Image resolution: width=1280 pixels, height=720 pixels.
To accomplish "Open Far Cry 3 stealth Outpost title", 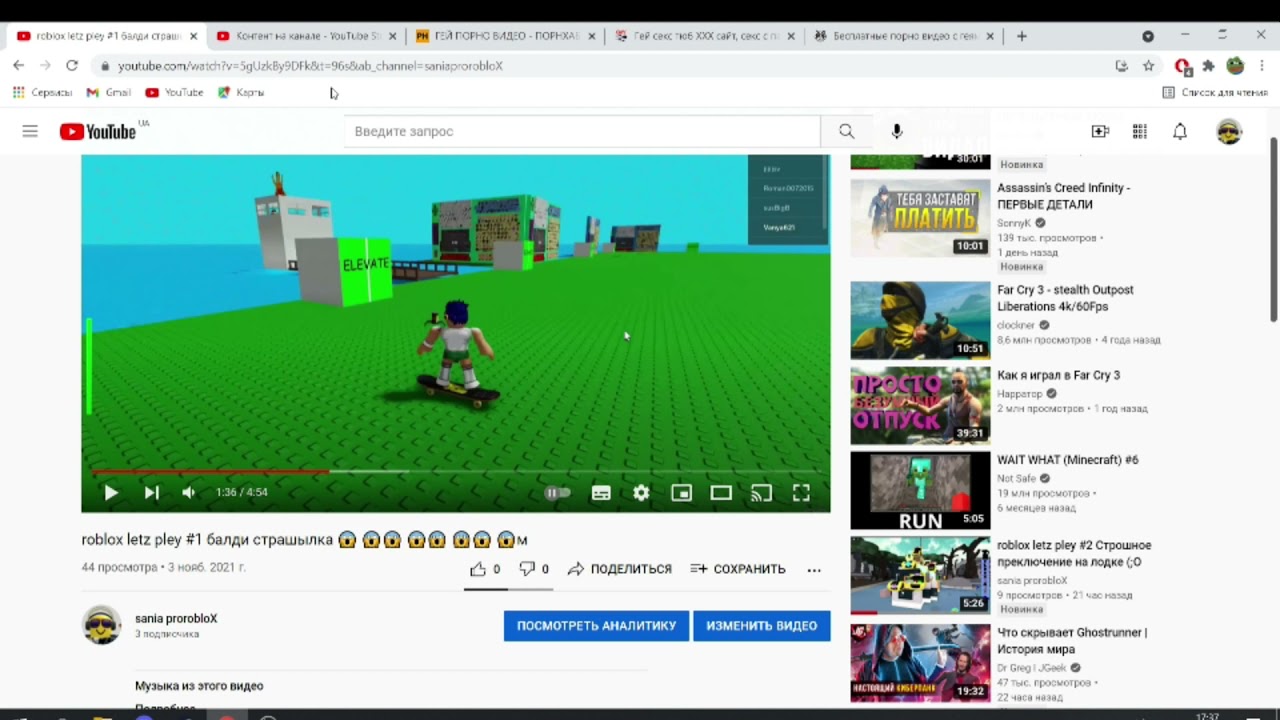I will [x=1065, y=298].
